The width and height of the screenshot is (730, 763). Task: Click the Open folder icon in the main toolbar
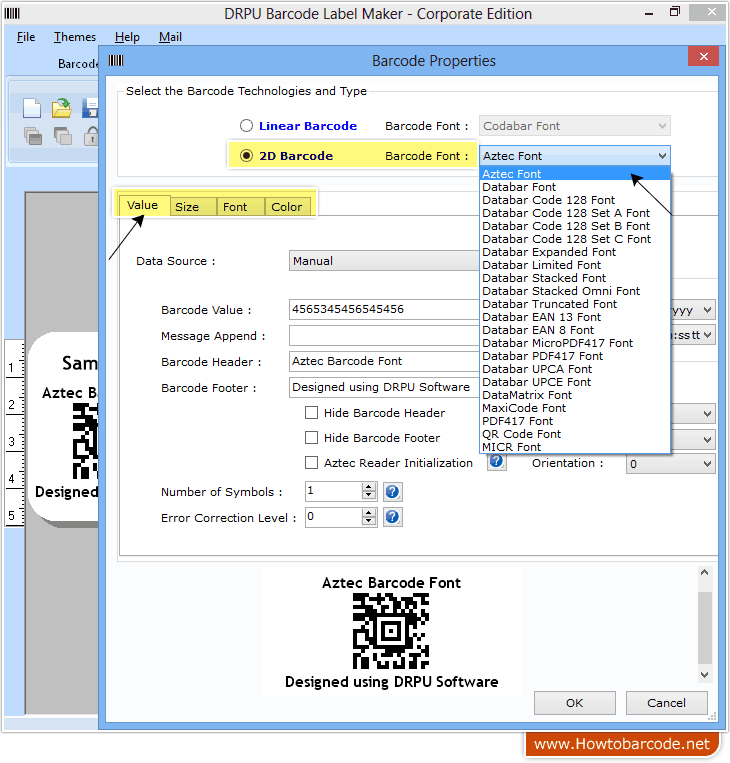coord(62,108)
